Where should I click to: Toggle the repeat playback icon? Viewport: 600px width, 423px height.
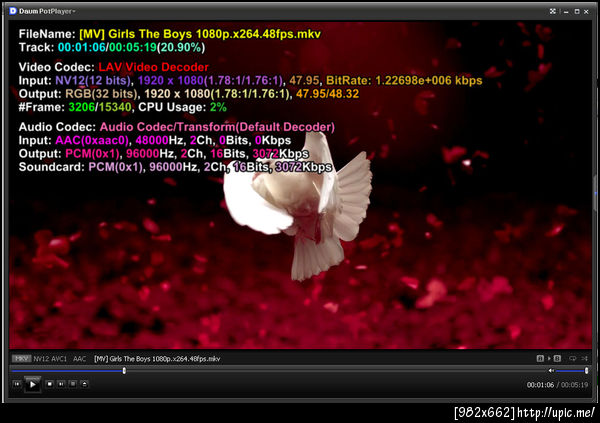(572, 358)
